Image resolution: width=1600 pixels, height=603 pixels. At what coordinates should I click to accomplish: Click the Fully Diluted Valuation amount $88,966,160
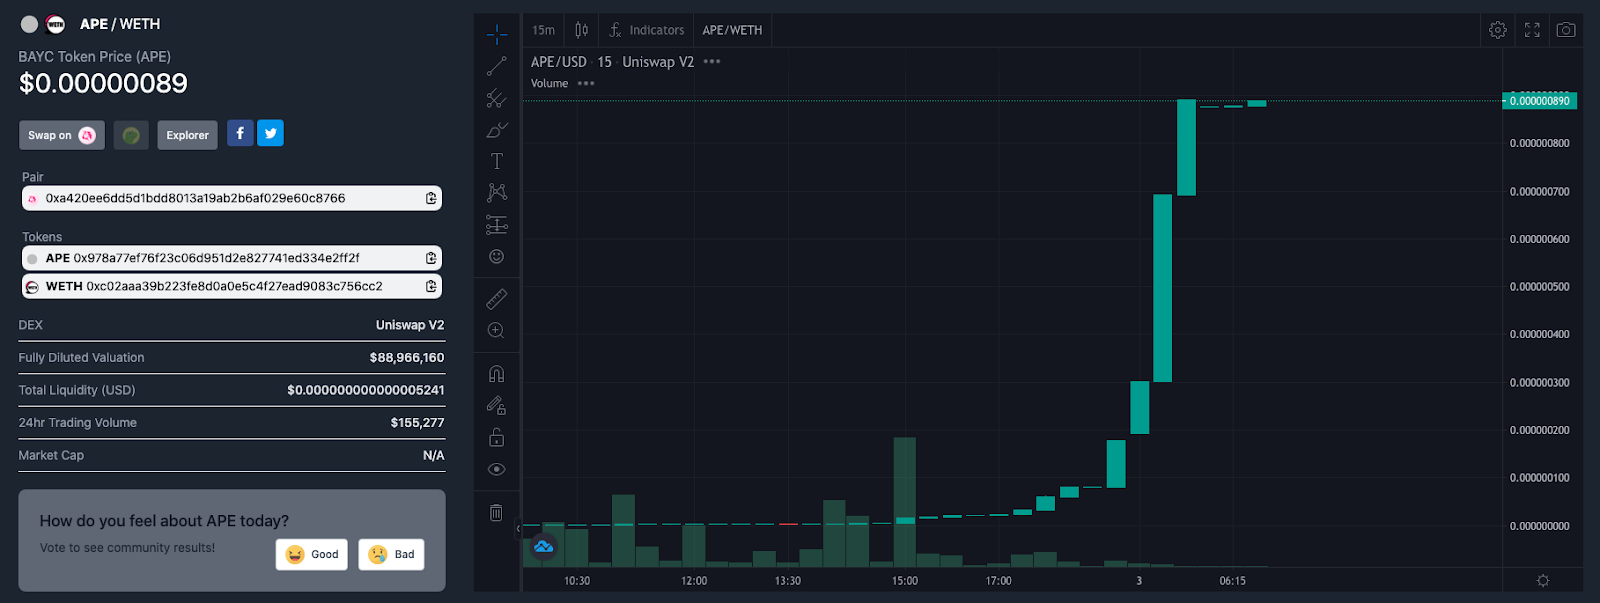pyautogui.click(x=407, y=358)
